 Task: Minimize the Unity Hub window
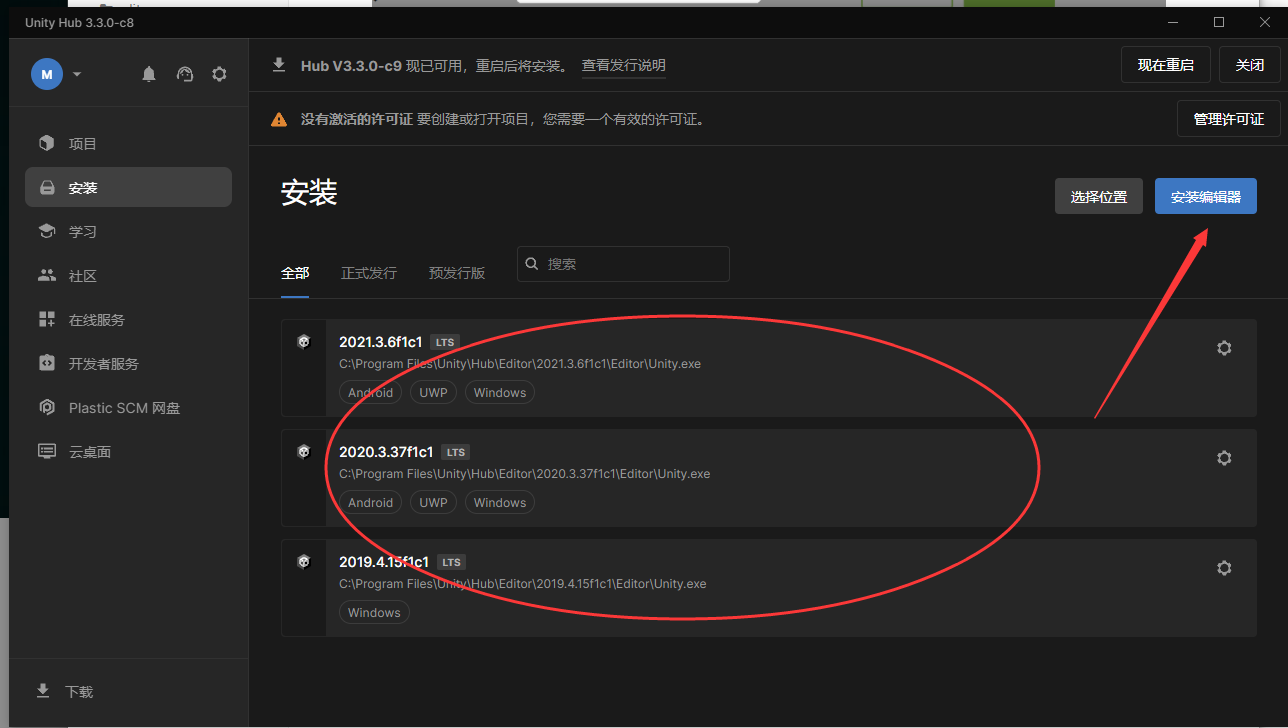coord(1173,22)
